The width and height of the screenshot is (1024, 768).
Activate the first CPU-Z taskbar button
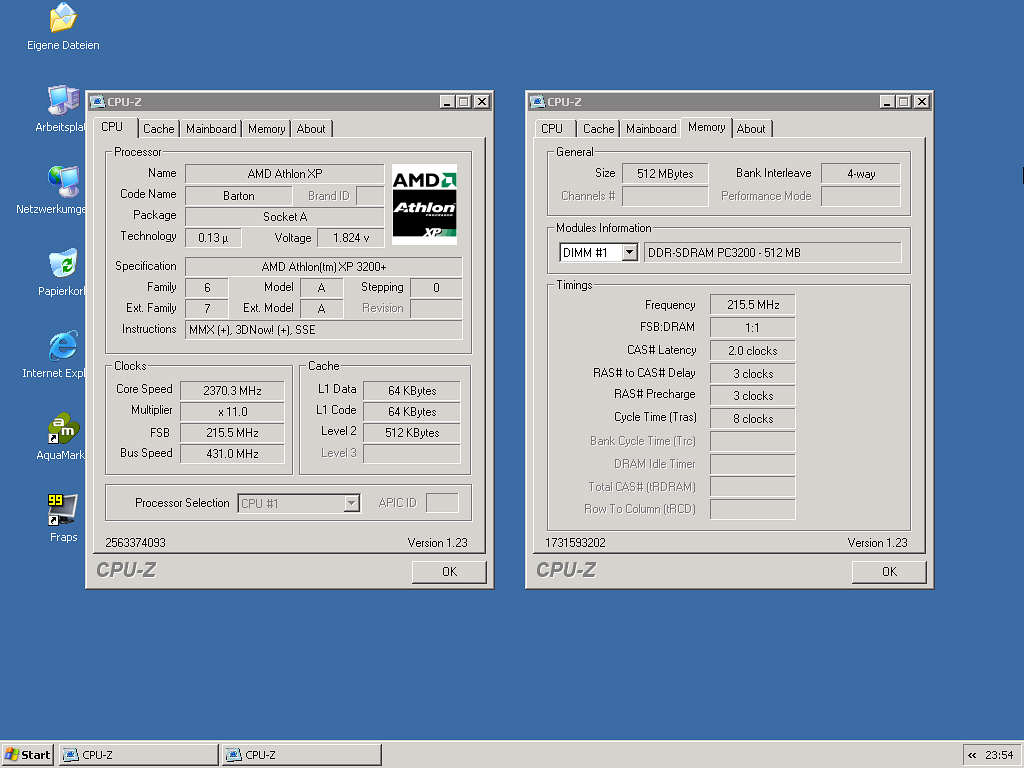(x=139, y=754)
